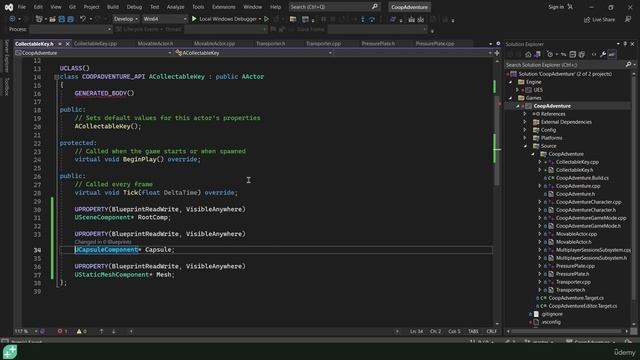The image size is (640, 360).
Task: Click the Live Share button label
Action: 603,20
